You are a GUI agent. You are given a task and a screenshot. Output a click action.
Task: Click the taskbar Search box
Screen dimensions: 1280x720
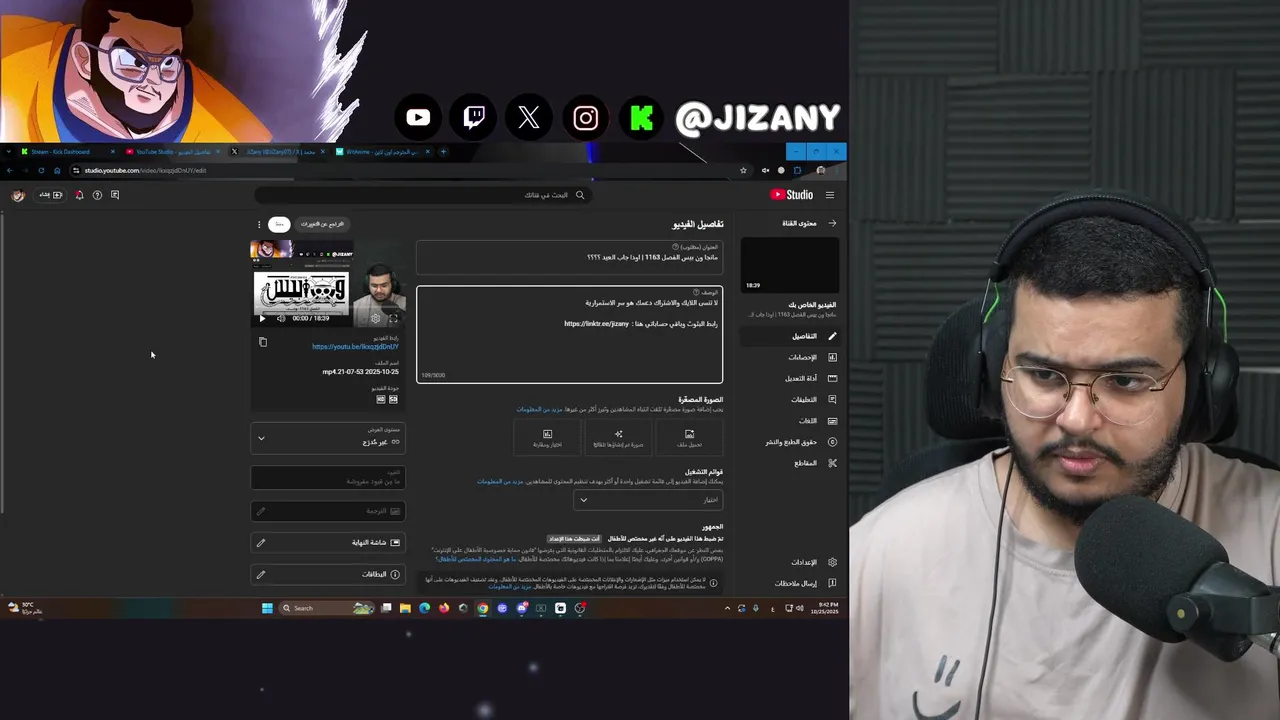tap(327, 608)
